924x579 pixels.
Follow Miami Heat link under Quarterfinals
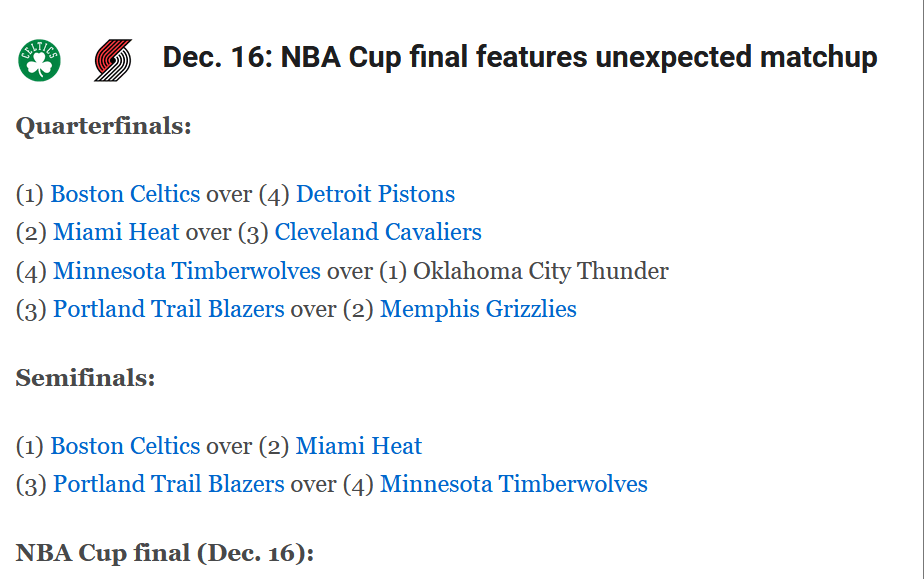[x=116, y=232]
